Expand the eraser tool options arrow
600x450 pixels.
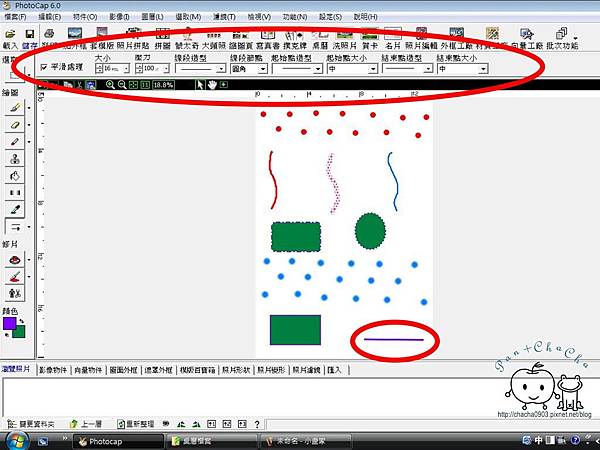coord(29,125)
